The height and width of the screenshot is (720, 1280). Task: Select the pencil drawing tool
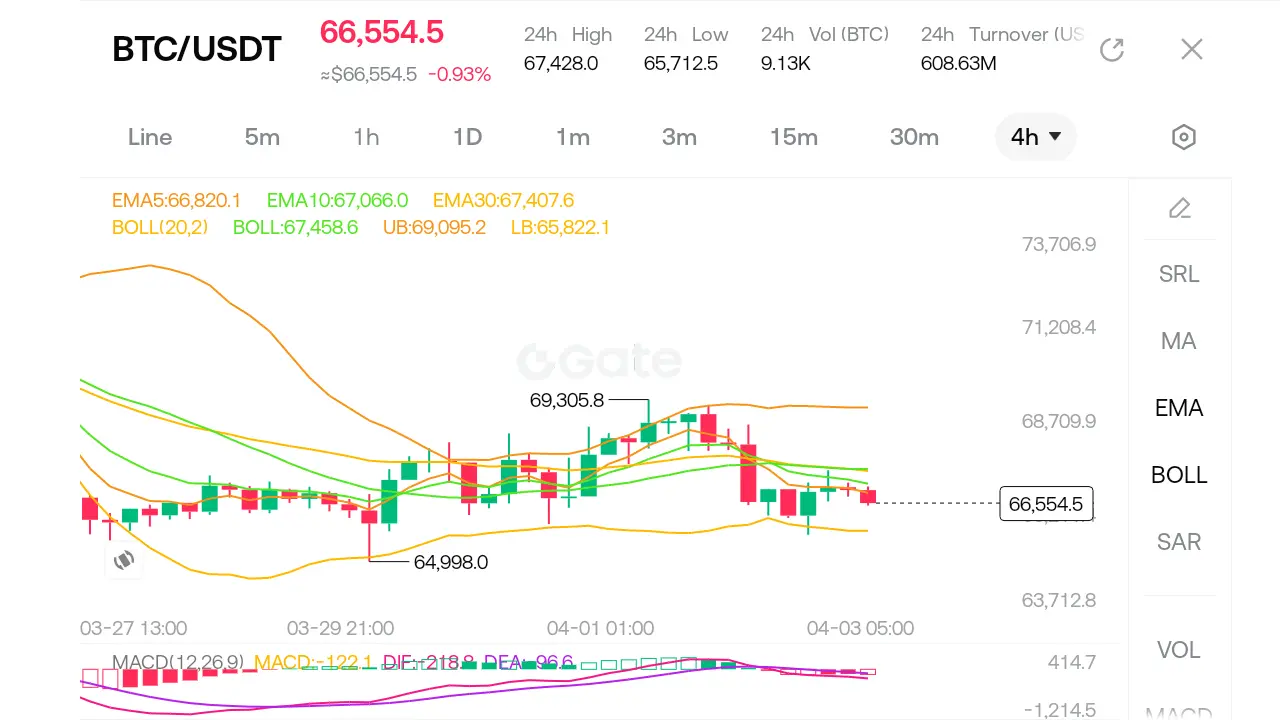(x=1180, y=208)
